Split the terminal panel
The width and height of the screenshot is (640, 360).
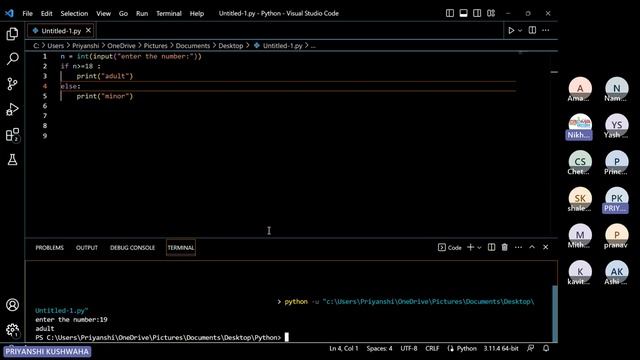[491, 247]
